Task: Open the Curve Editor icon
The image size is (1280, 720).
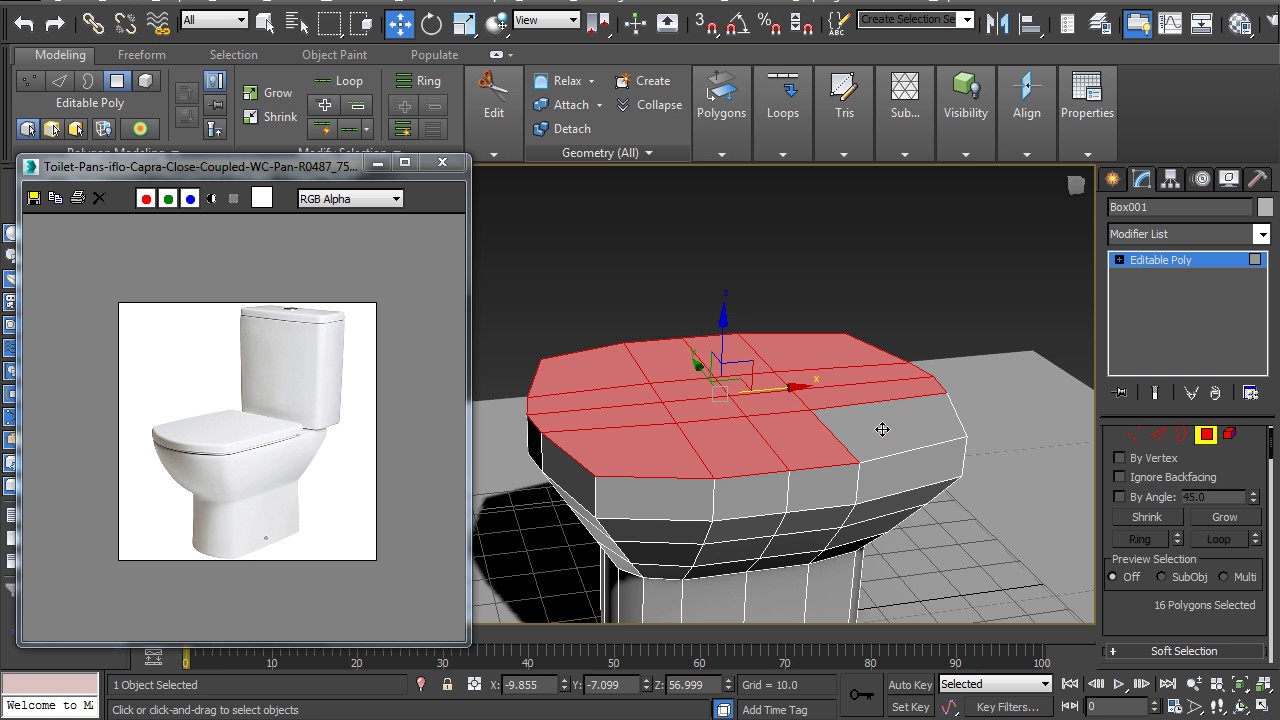Action: [1169, 22]
